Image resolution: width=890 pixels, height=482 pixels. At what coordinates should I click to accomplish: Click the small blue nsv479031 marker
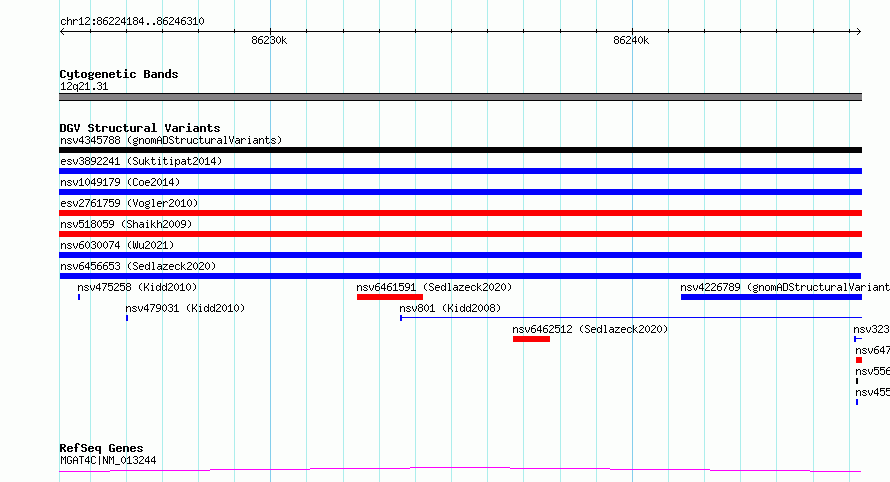coord(127,318)
